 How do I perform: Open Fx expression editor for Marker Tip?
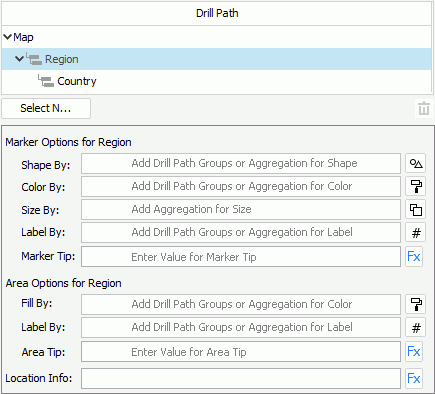click(x=414, y=256)
